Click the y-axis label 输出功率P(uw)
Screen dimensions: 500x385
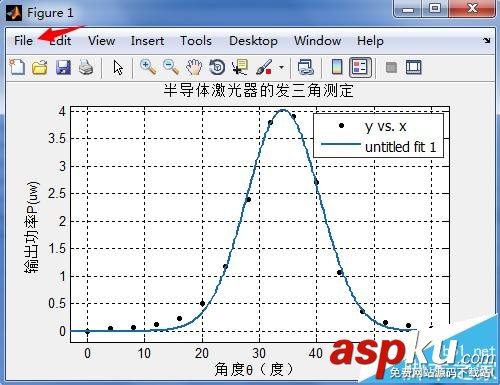point(32,227)
